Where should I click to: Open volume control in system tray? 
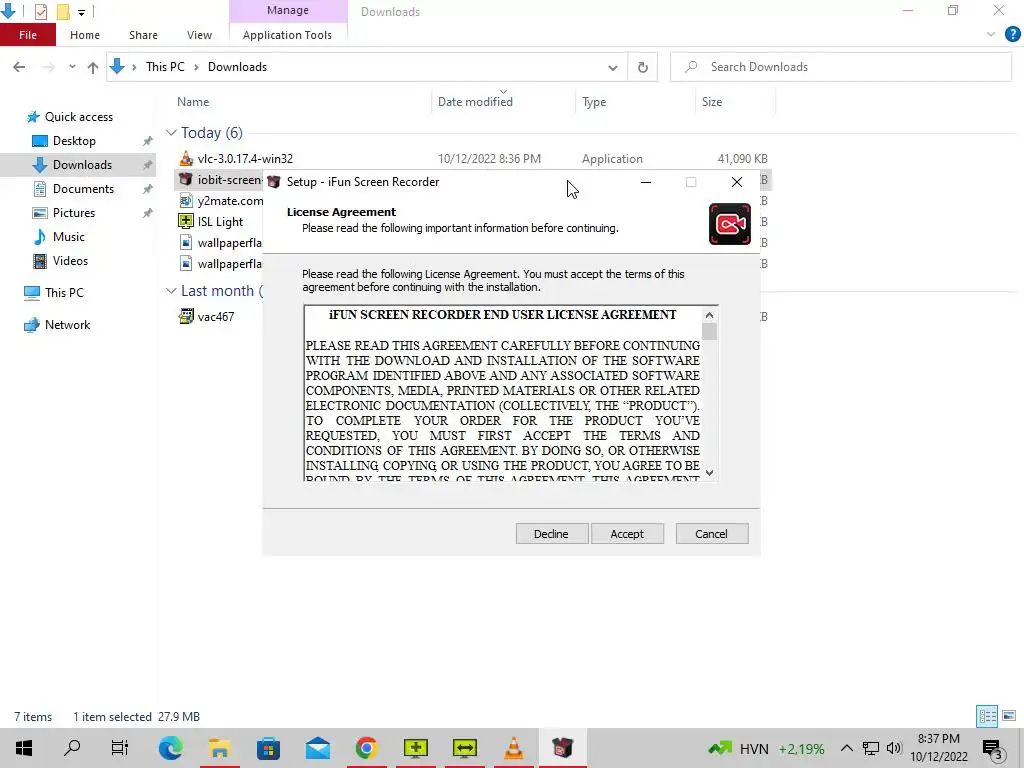pyautogui.click(x=894, y=748)
